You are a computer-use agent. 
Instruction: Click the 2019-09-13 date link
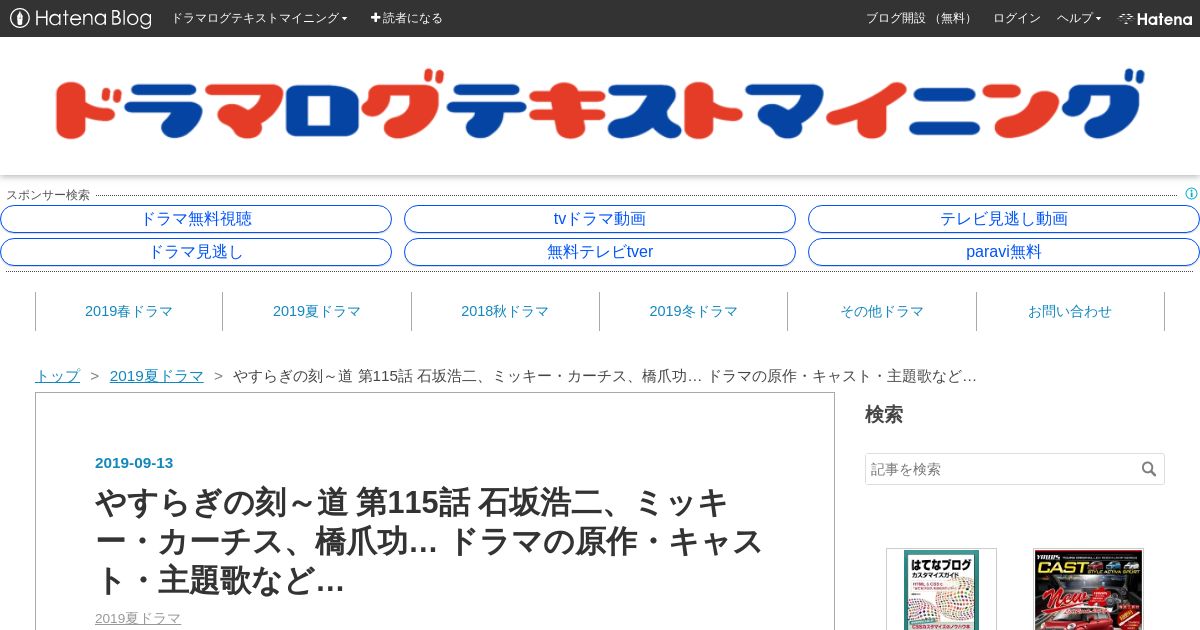(x=134, y=463)
